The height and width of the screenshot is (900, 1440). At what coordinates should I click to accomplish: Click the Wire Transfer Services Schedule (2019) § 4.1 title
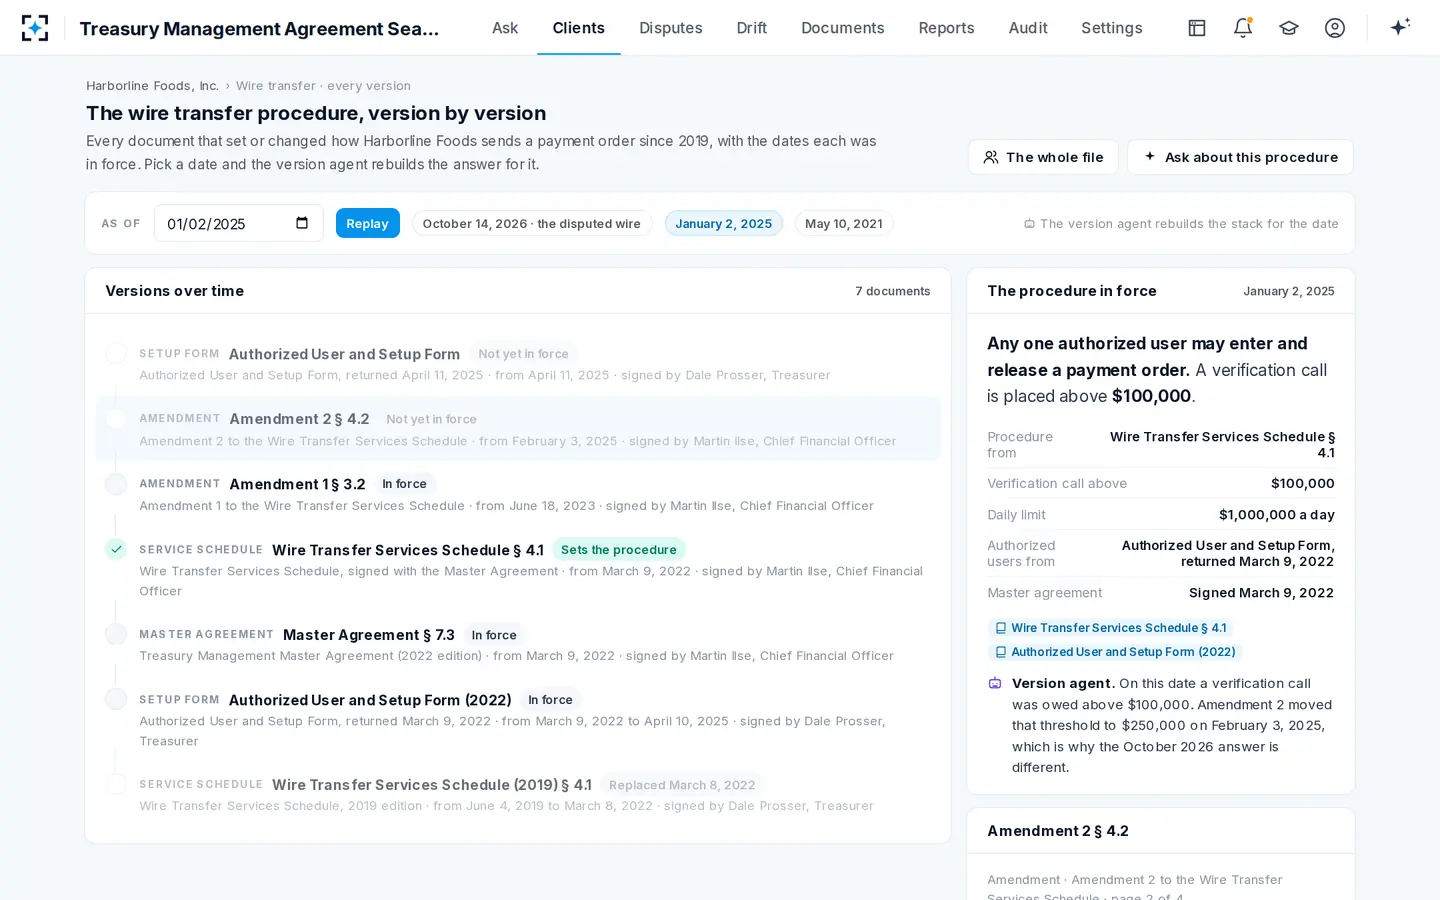click(x=432, y=785)
